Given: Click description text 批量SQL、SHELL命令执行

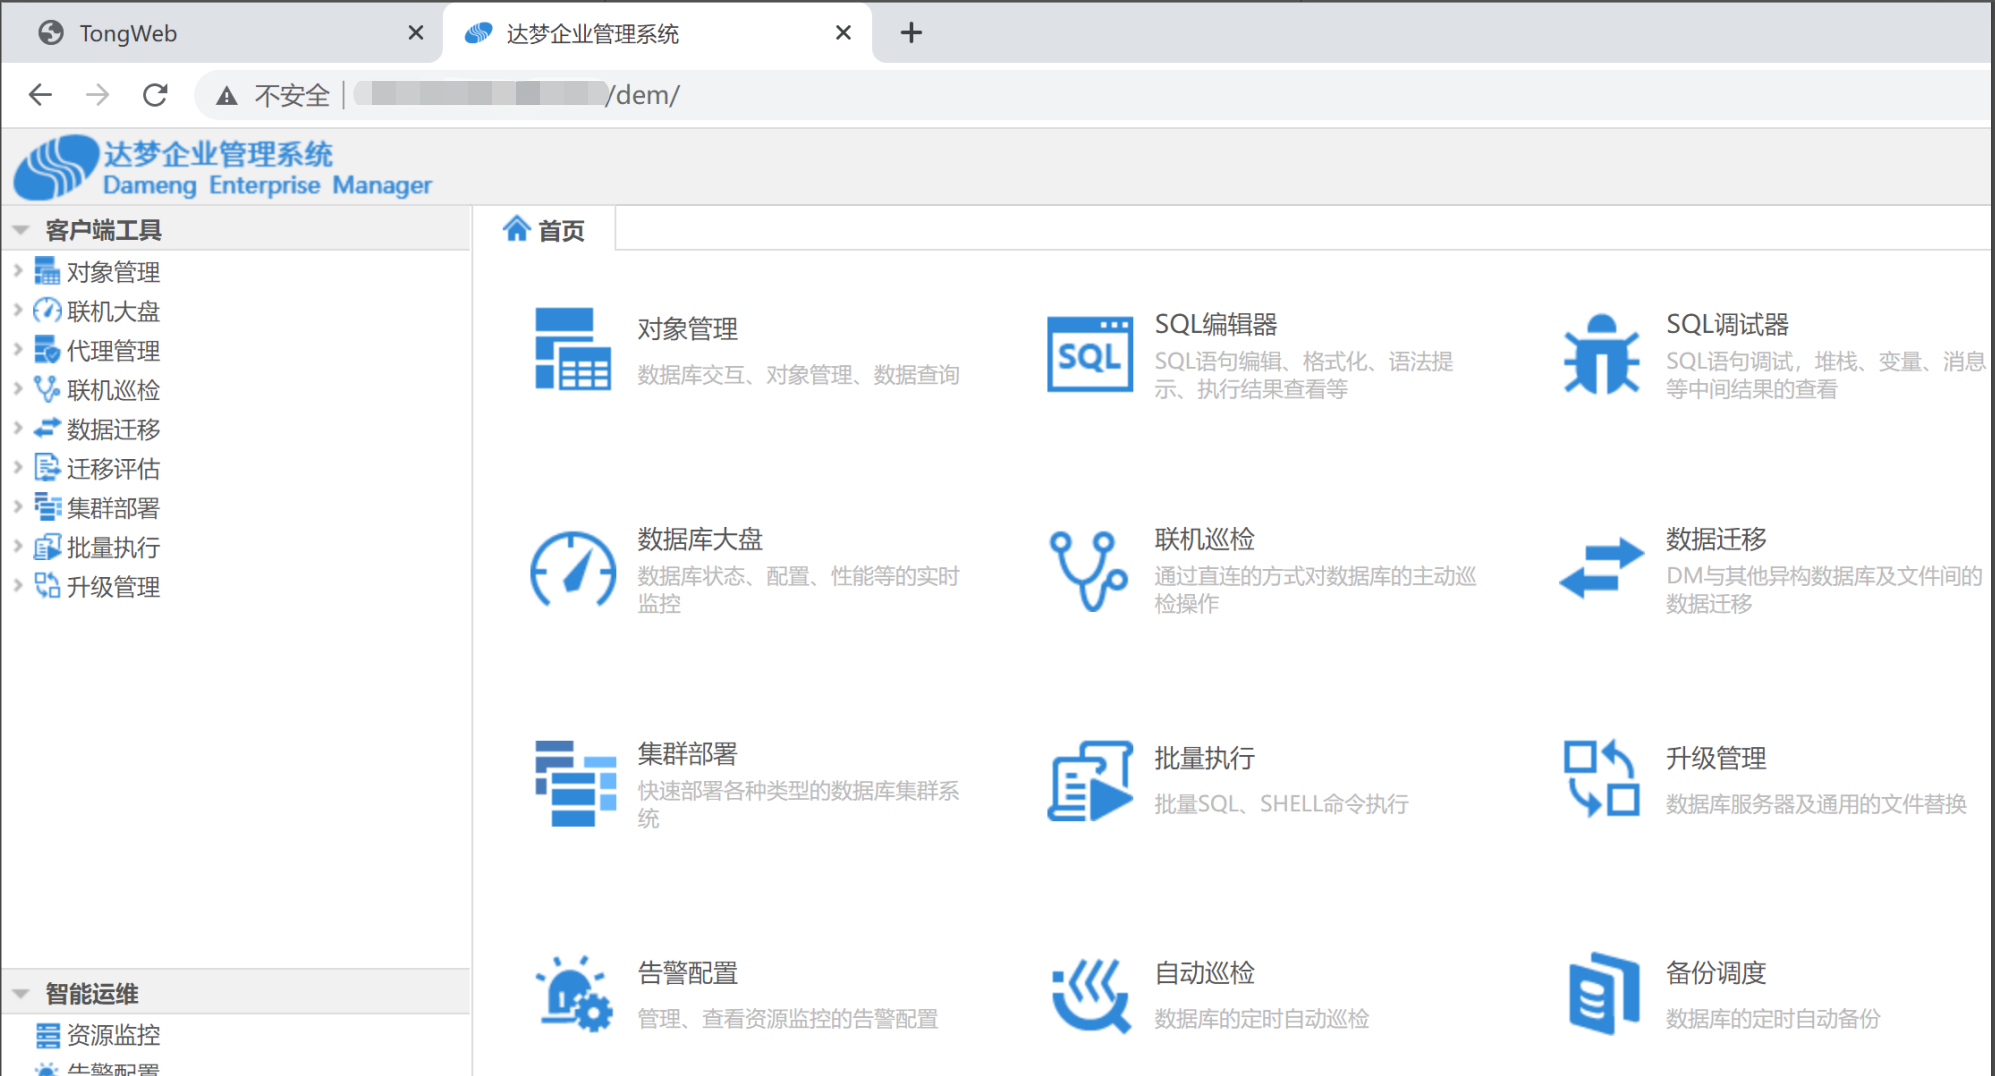Looking at the screenshot, I should (x=1281, y=803).
